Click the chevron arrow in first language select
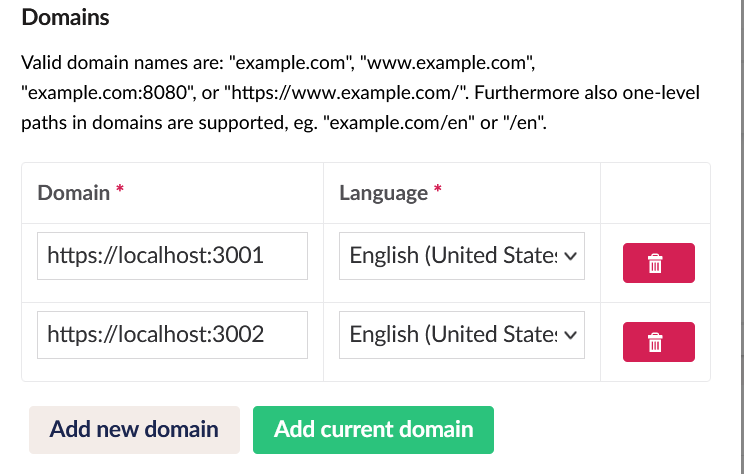The height and width of the screenshot is (474, 744). tap(571, 256)
